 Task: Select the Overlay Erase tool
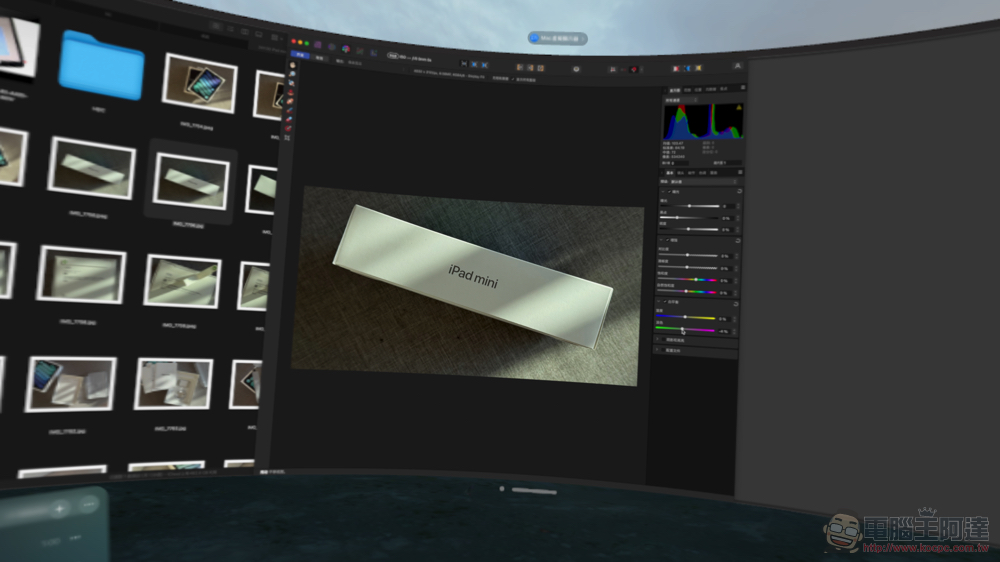click(289, 119)
